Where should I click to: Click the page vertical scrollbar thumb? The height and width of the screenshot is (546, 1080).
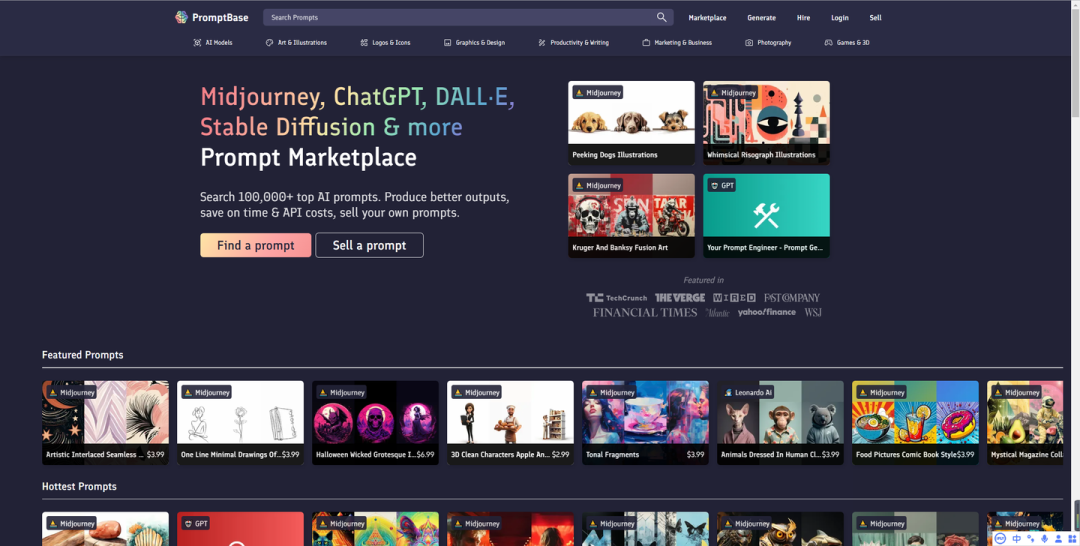point(1075,62)
